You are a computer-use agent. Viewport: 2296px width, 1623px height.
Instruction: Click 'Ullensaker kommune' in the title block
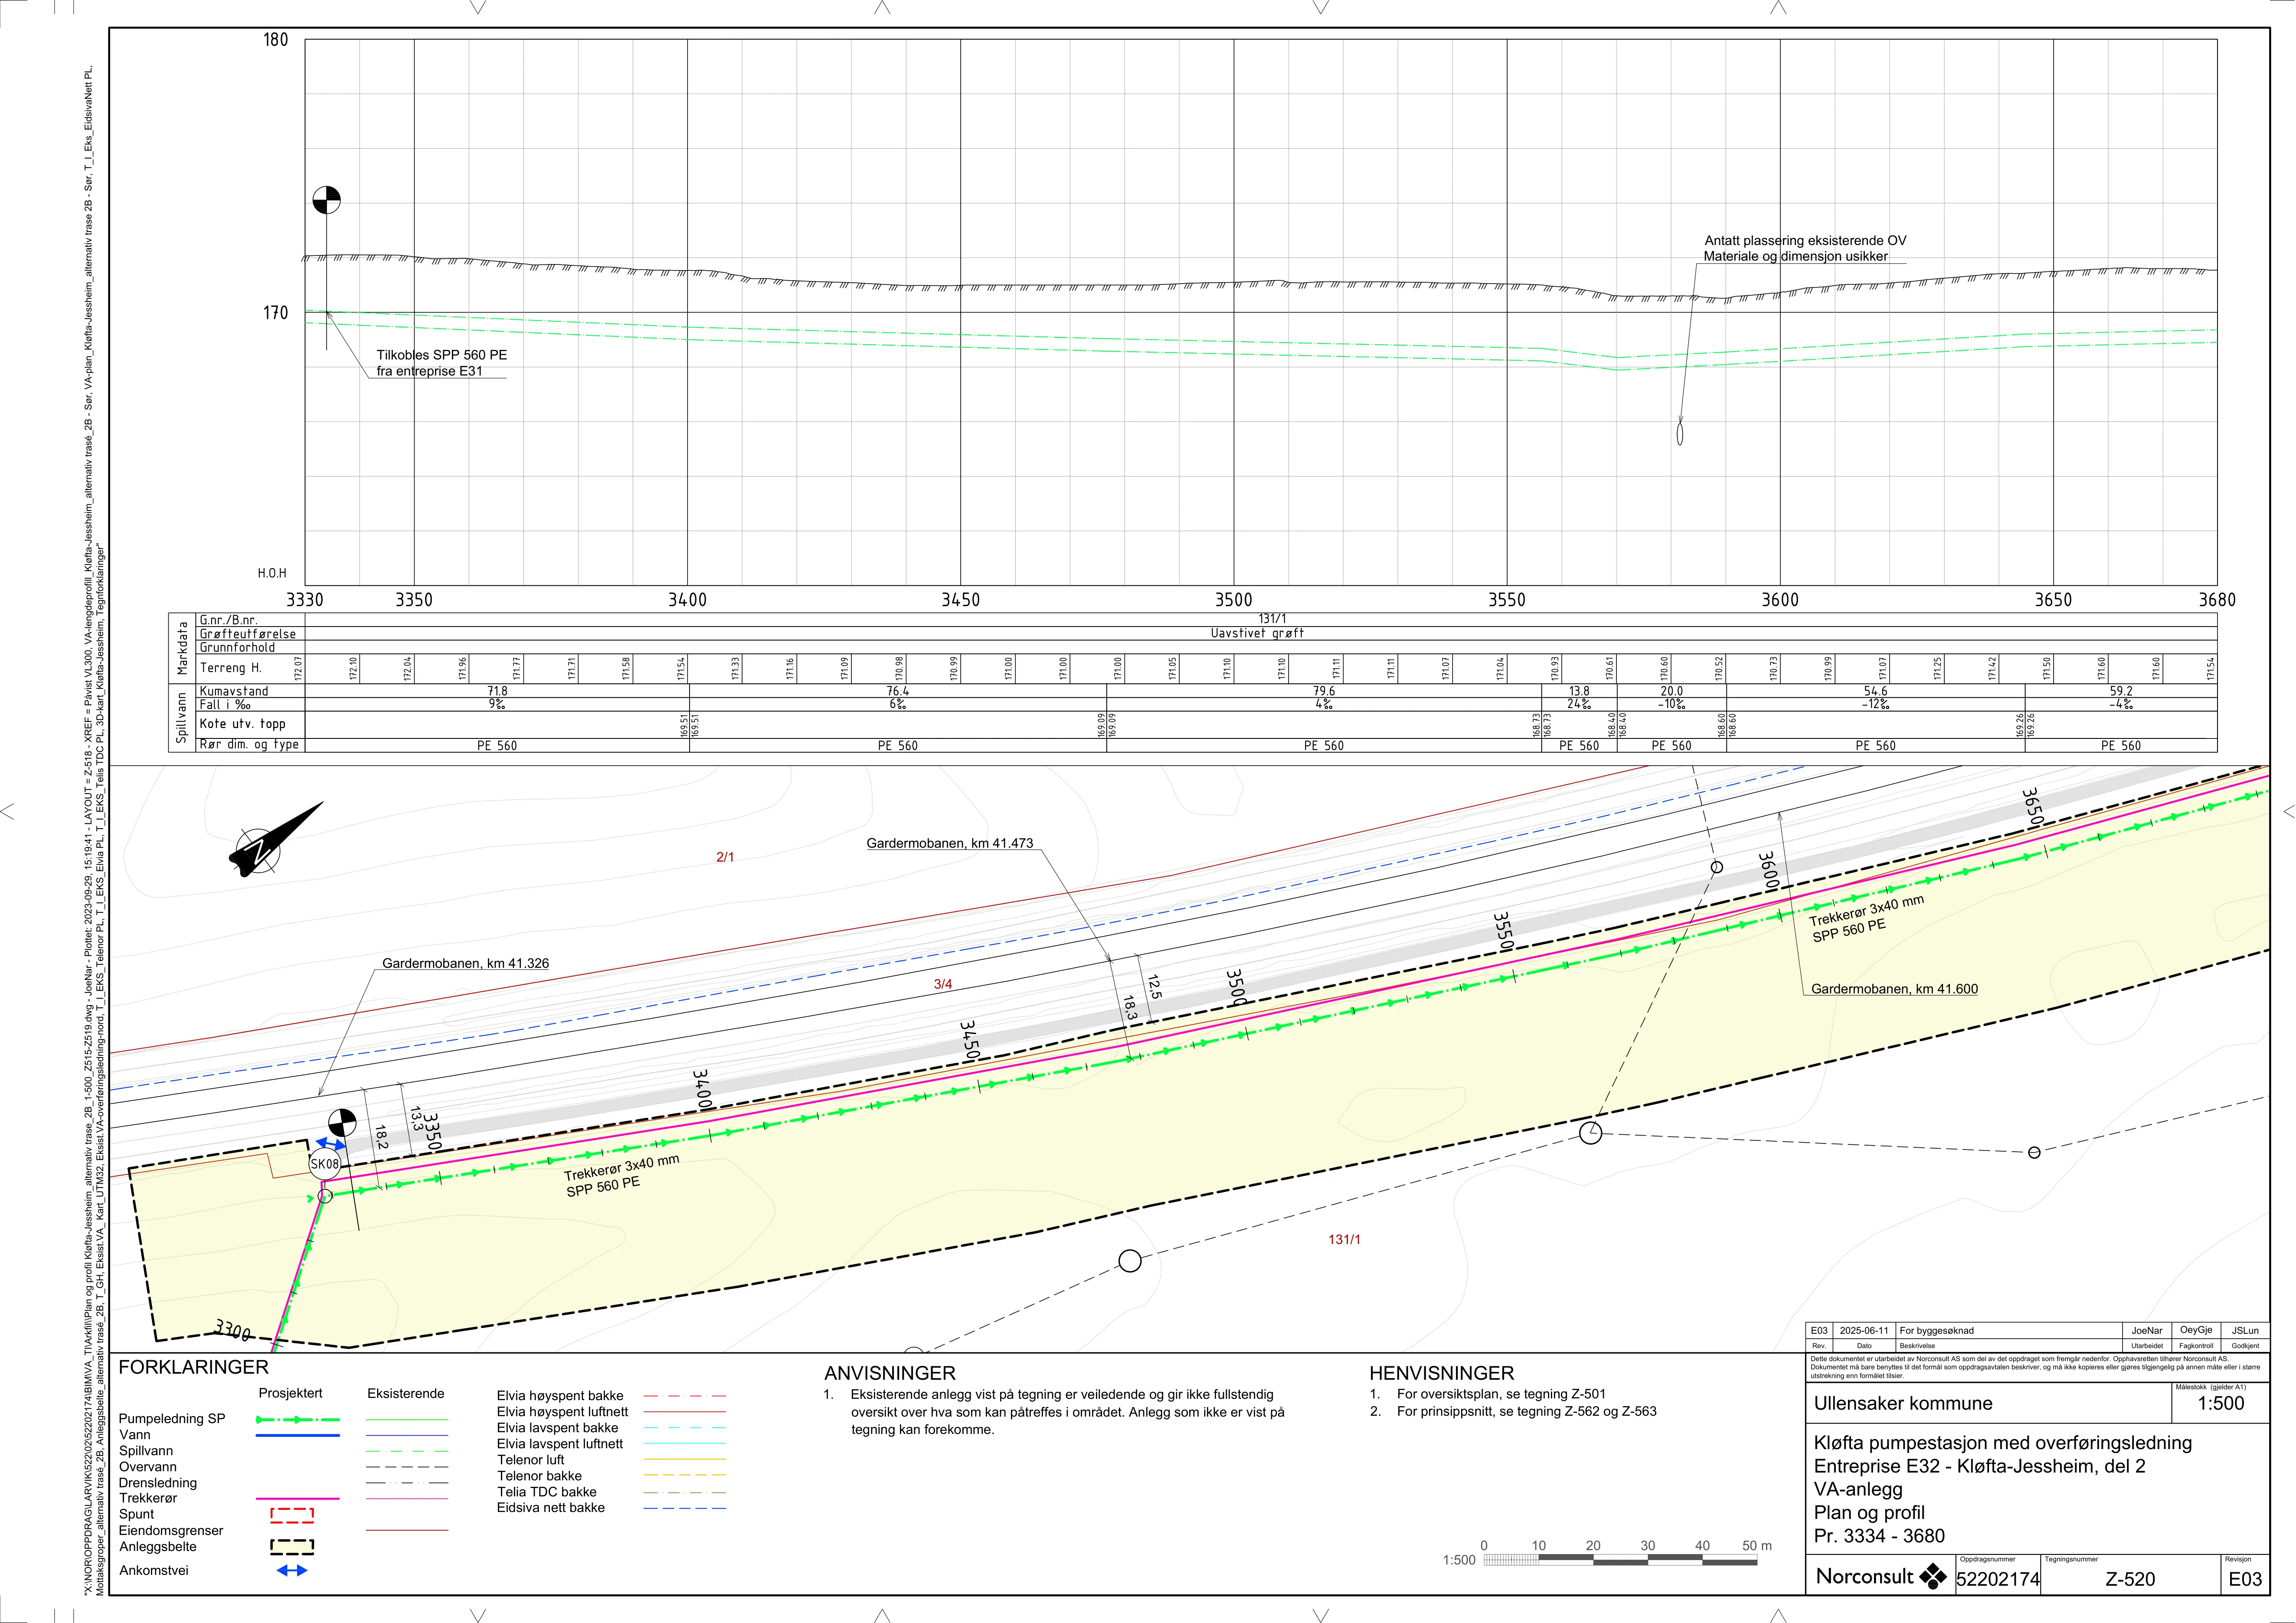[1903, 1403]
